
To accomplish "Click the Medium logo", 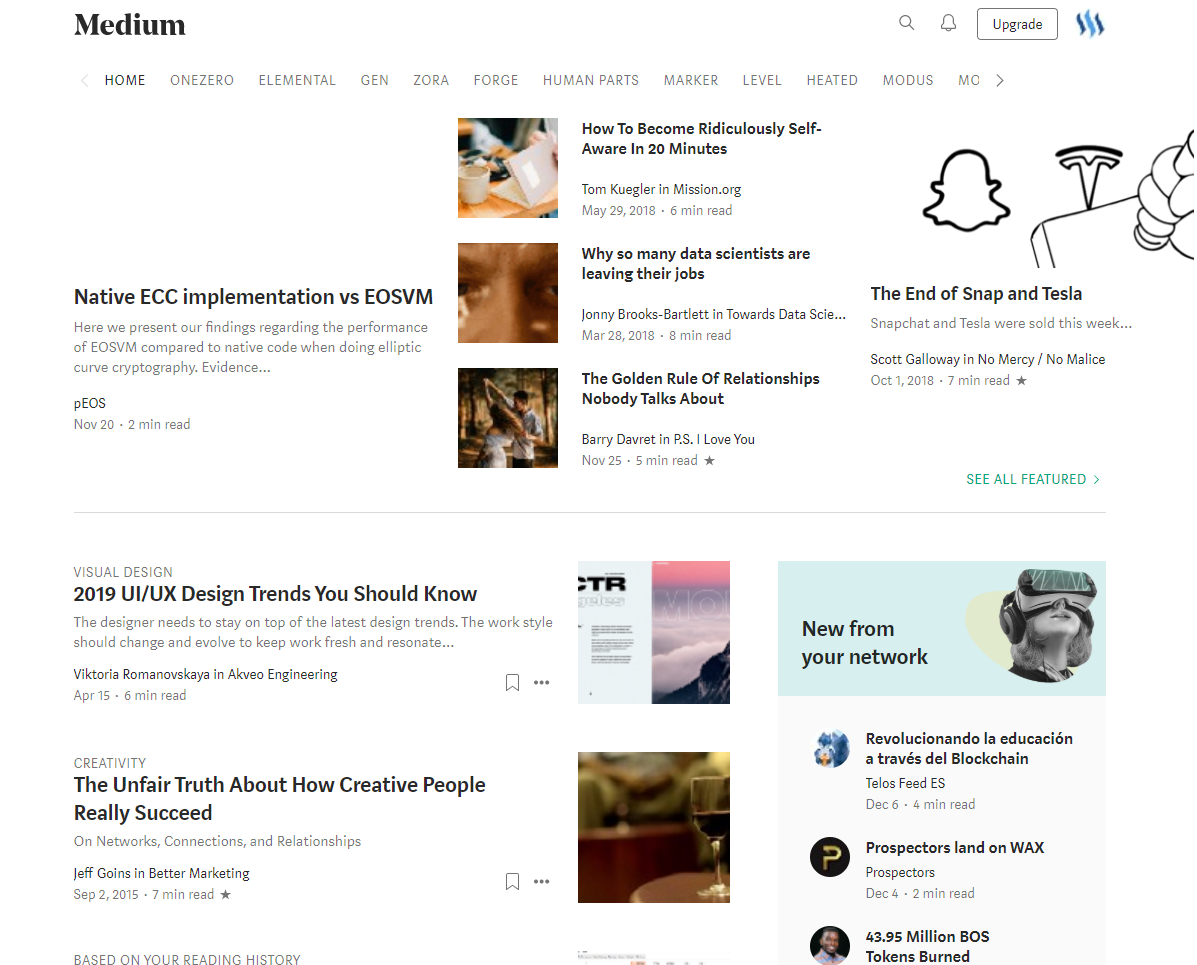I will (x=130, y=25).
